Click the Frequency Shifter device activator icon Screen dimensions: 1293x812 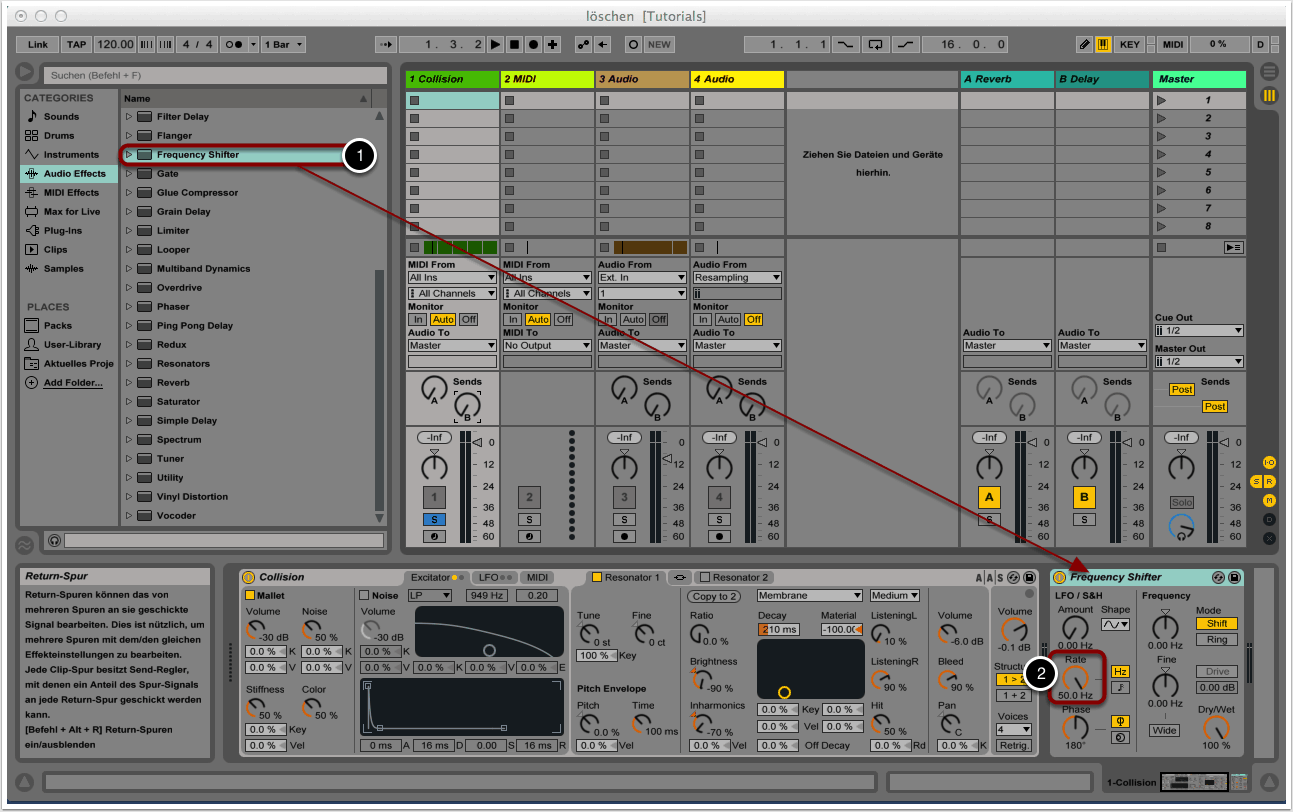click(1060, 578)
